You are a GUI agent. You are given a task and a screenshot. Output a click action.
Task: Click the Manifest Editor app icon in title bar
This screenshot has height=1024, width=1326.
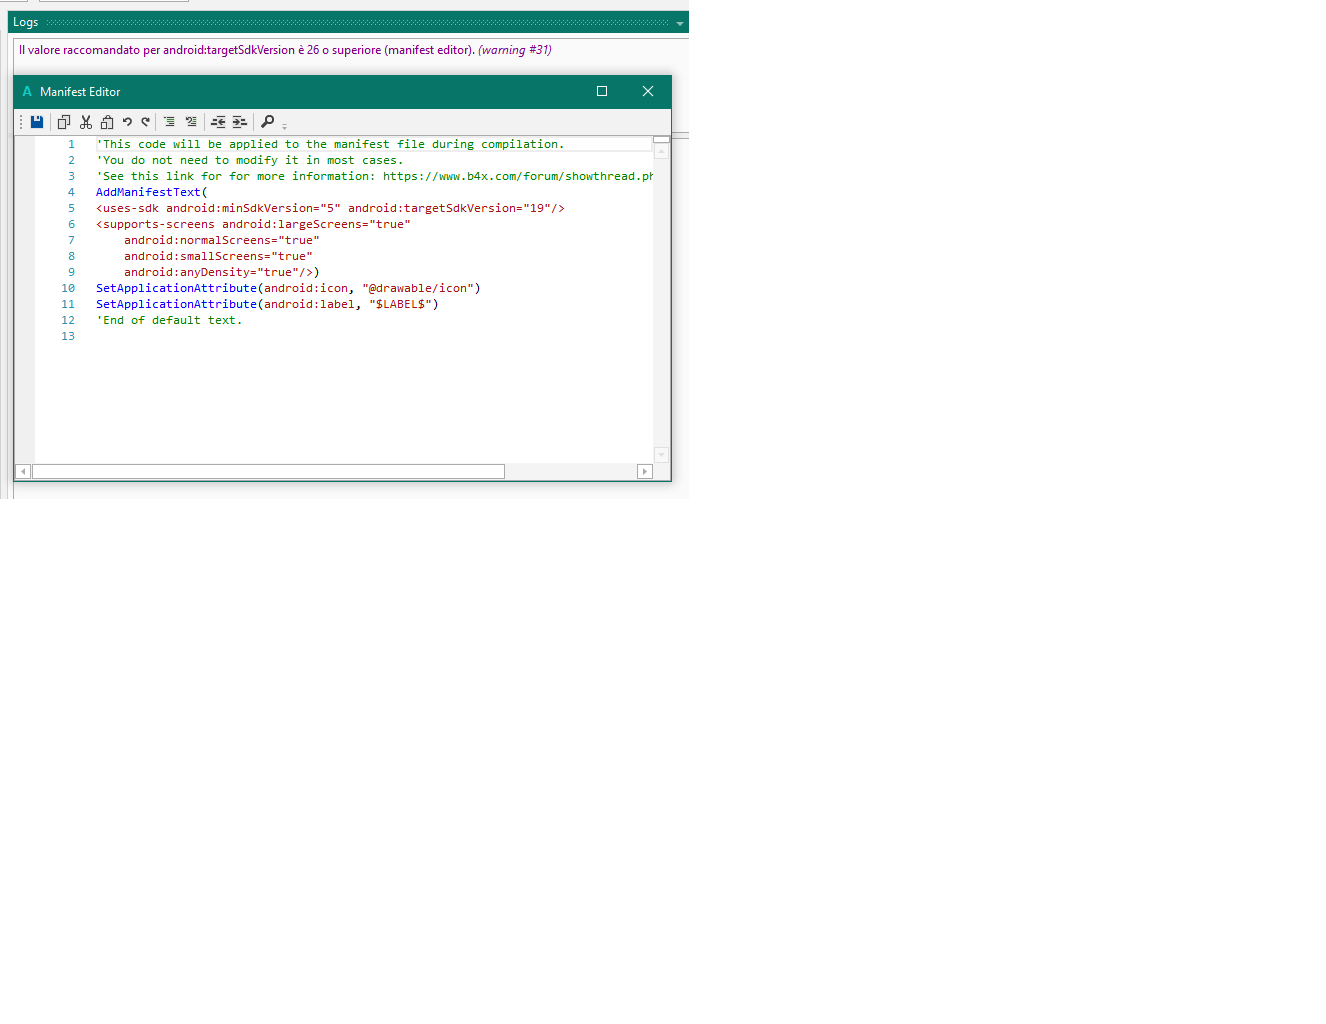point(27,91)
